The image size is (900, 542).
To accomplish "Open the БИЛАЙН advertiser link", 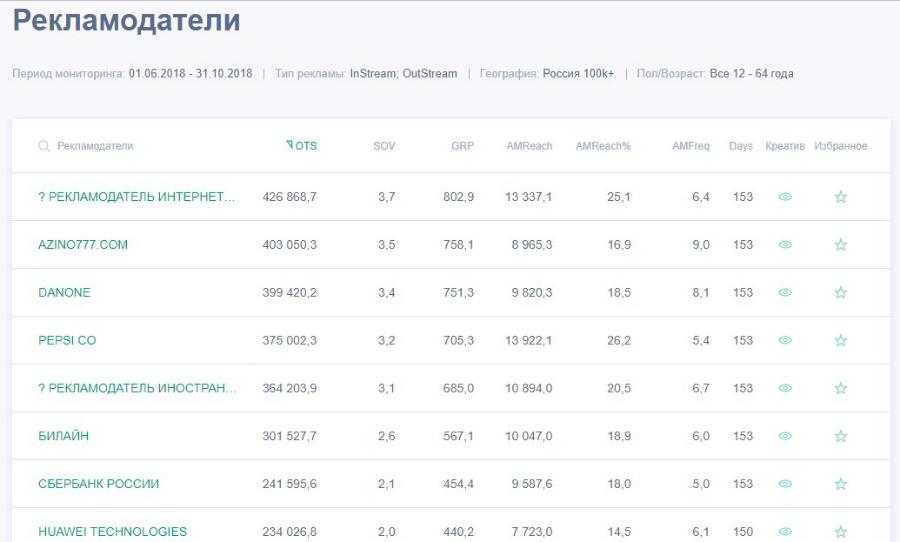I will click(x=64, y=436).
